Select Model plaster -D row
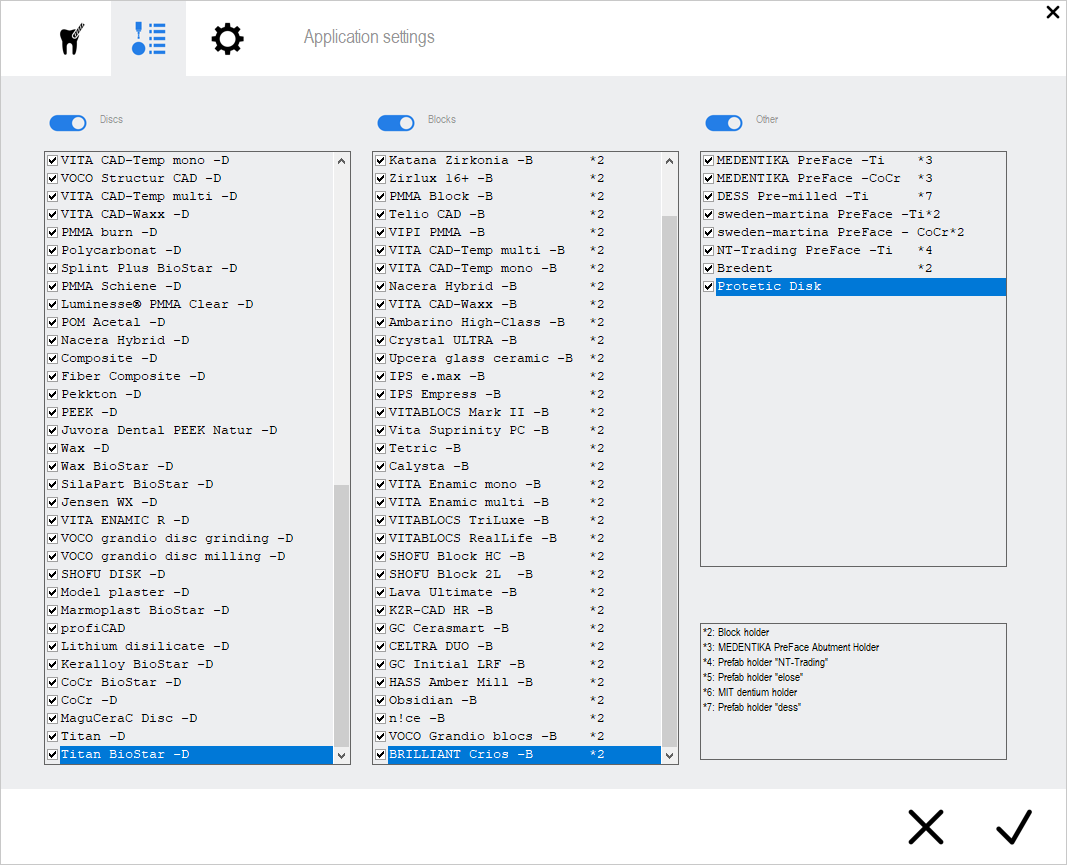The width and height of the screenshot is (1067, 865). (x=190, y=592)
